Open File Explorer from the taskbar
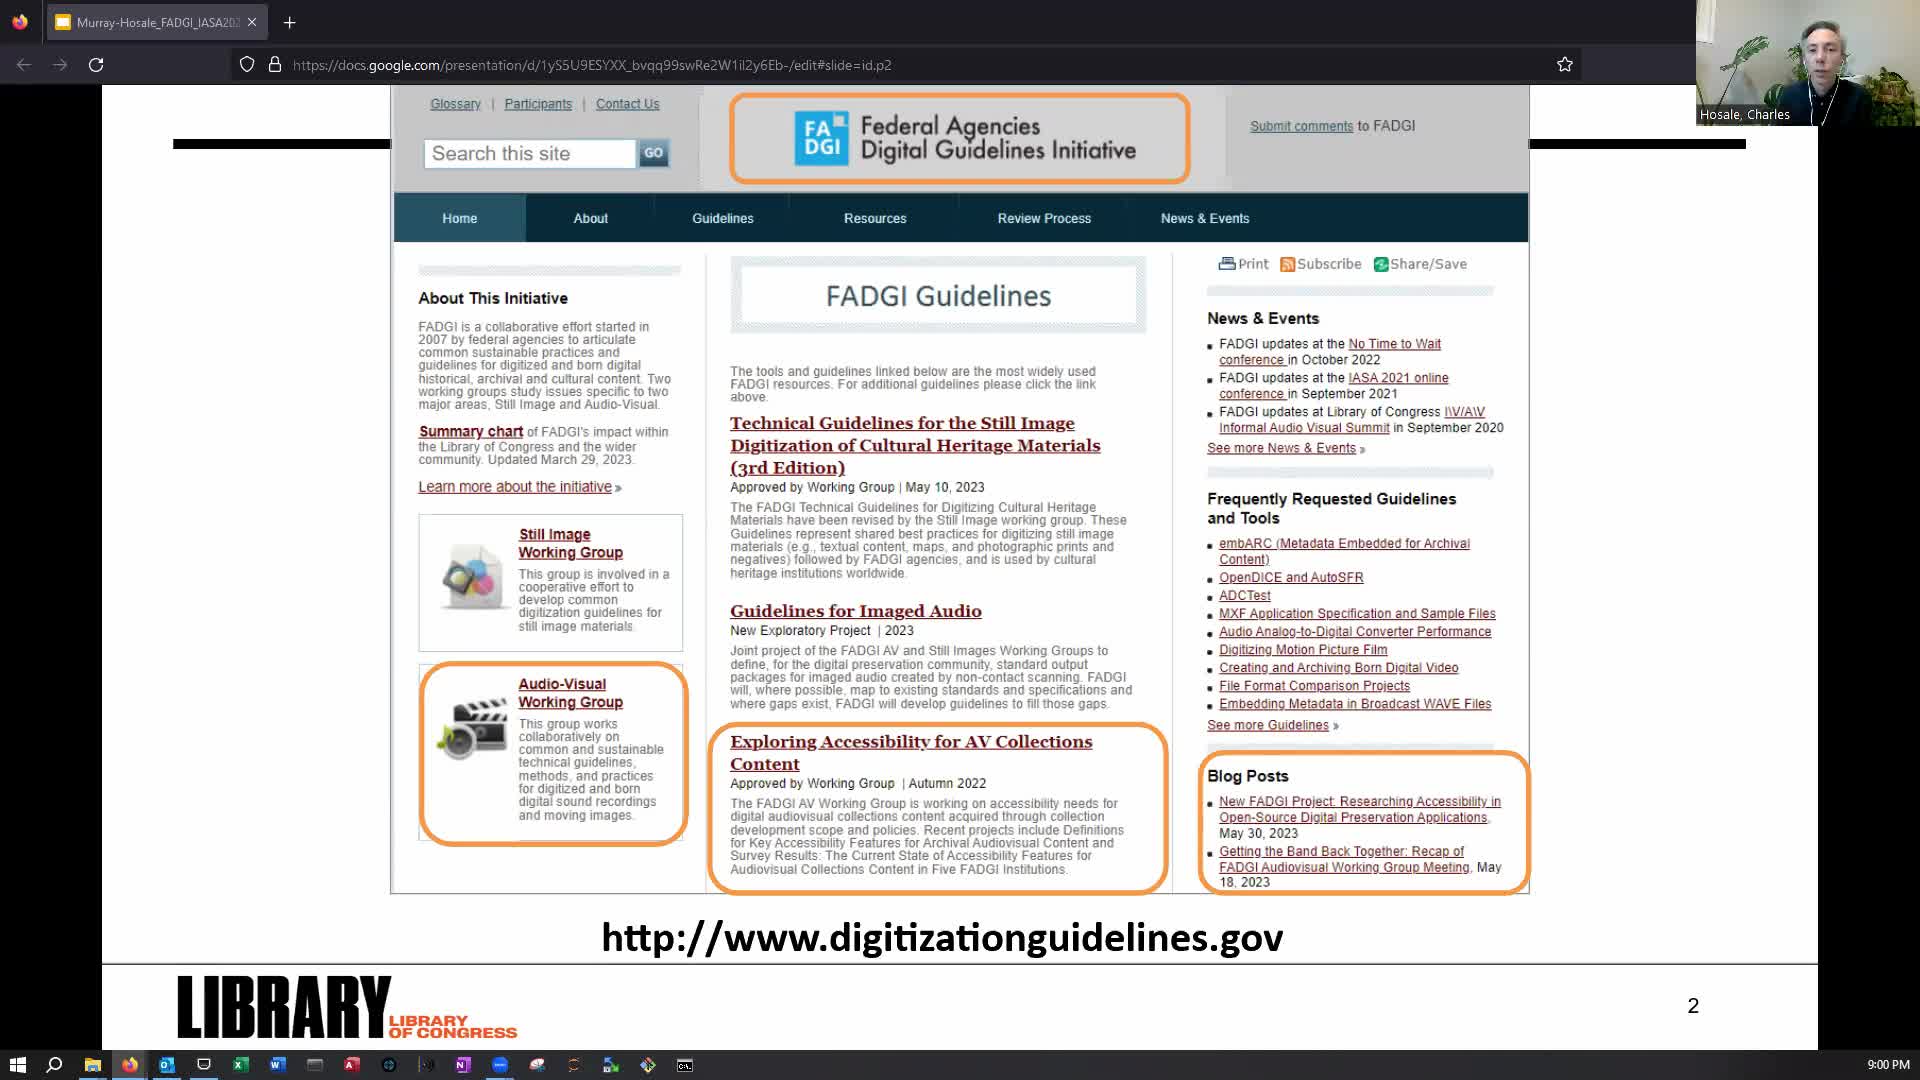Image resolution: width=1920 pixels, height=1080 pixels. pyautogui.click(x=92, y=1065)
